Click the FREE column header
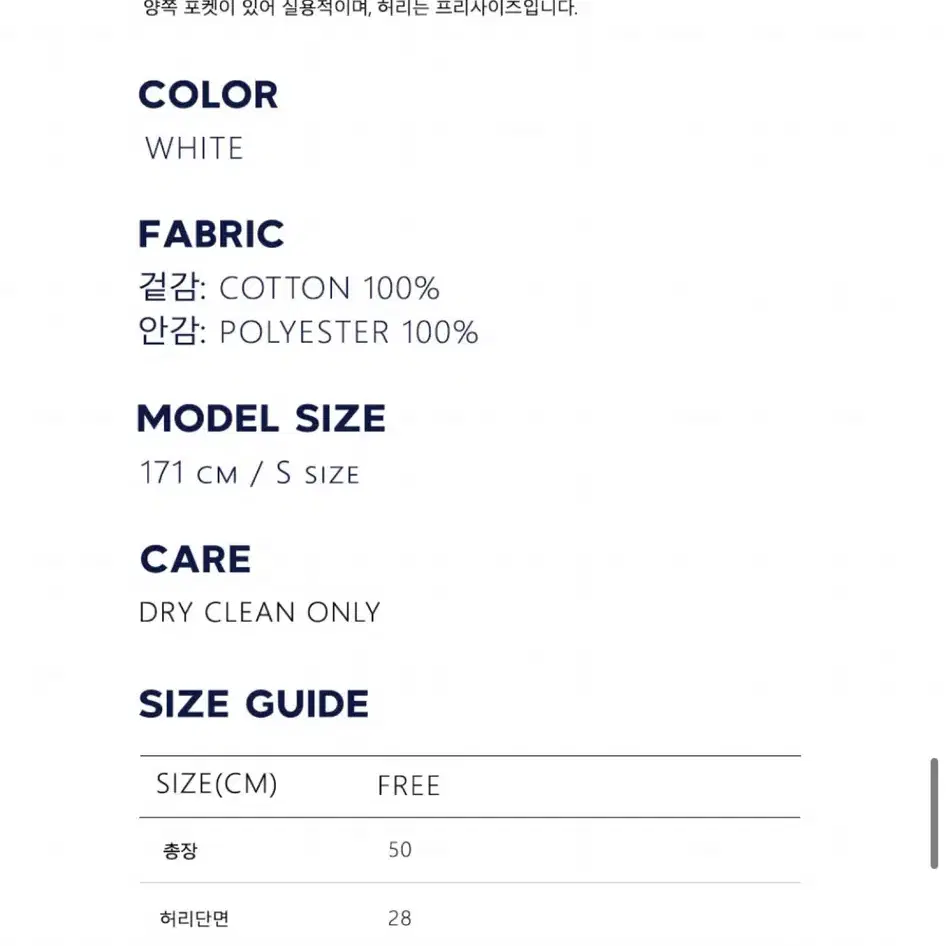946x946 pixels. click(x=409, y=786)
